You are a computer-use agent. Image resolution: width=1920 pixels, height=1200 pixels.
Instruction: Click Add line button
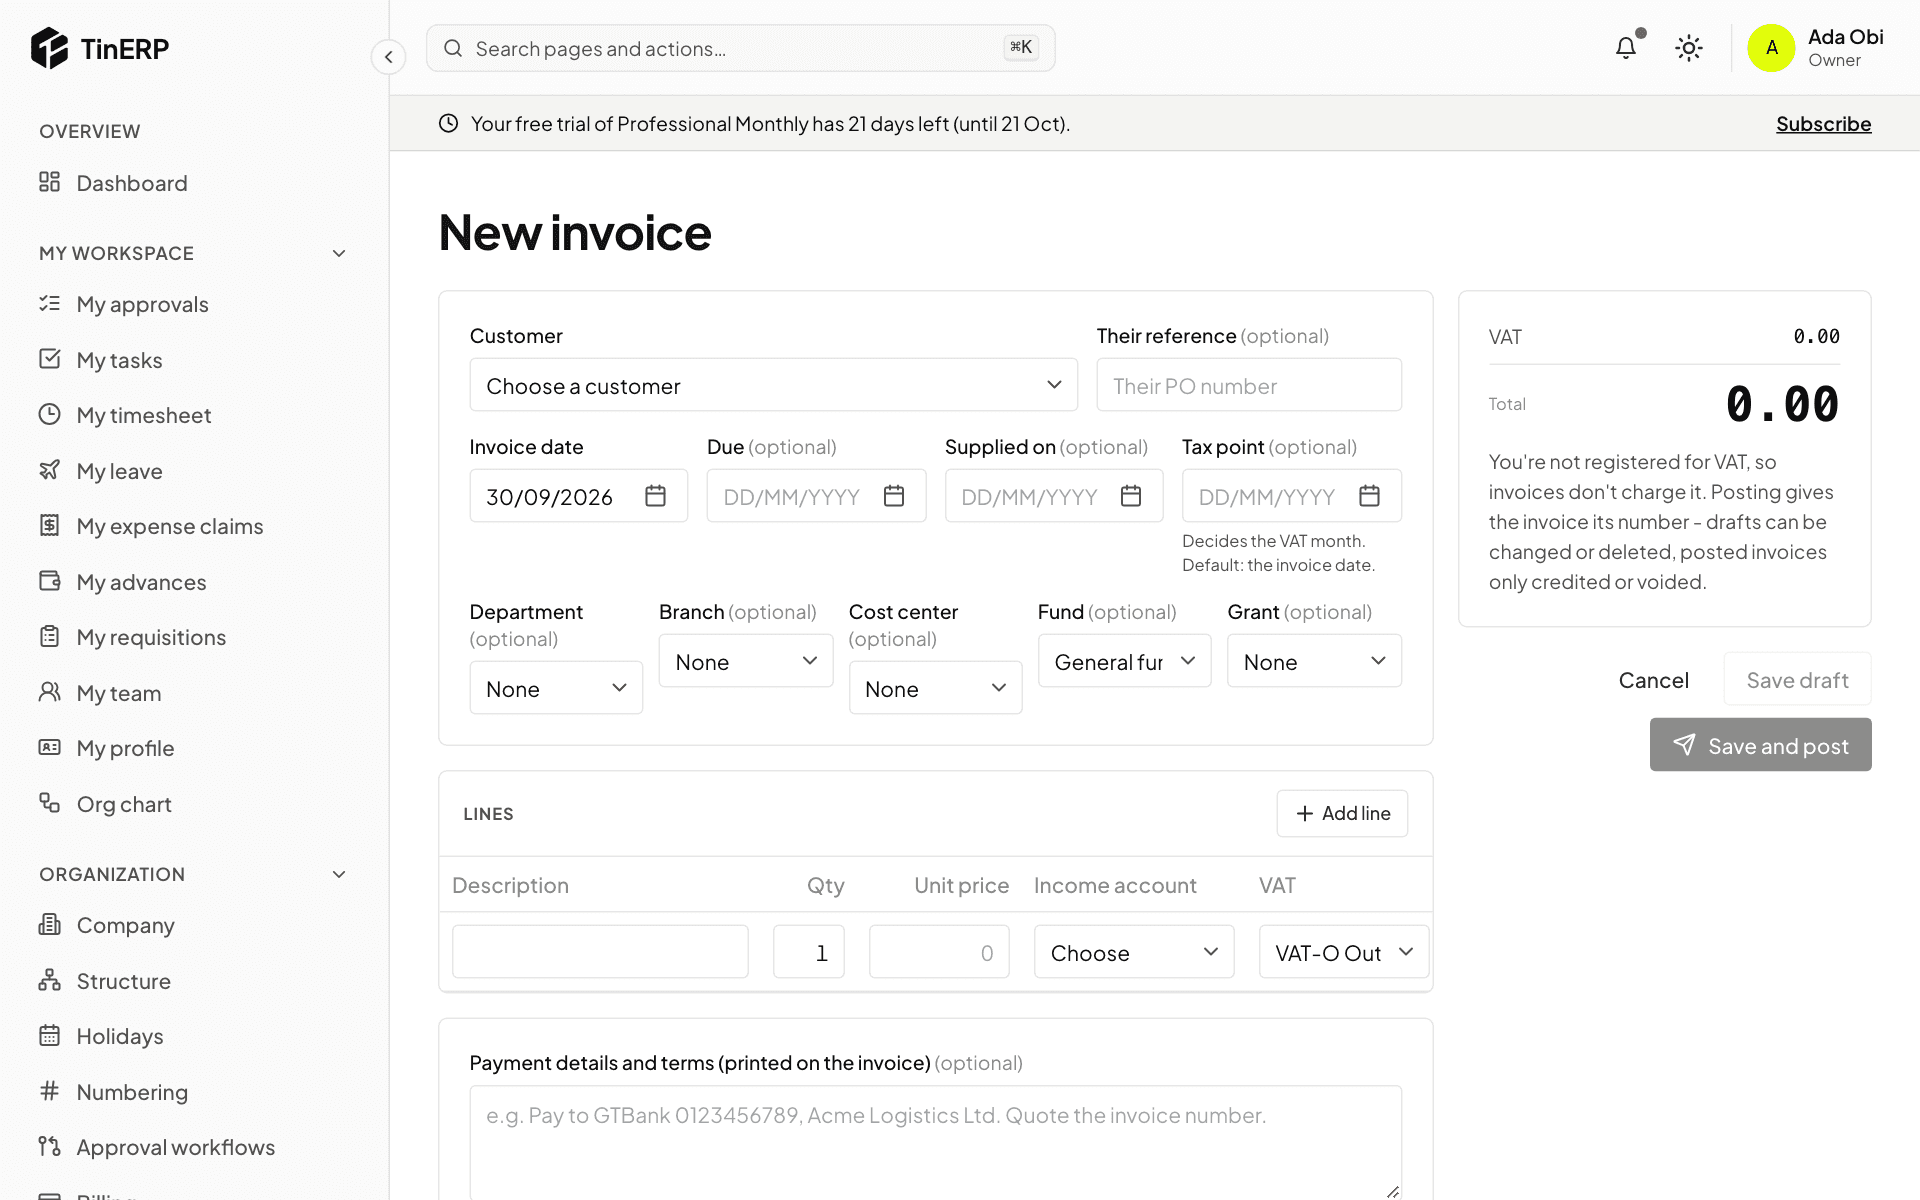(x=1342, y=813)
